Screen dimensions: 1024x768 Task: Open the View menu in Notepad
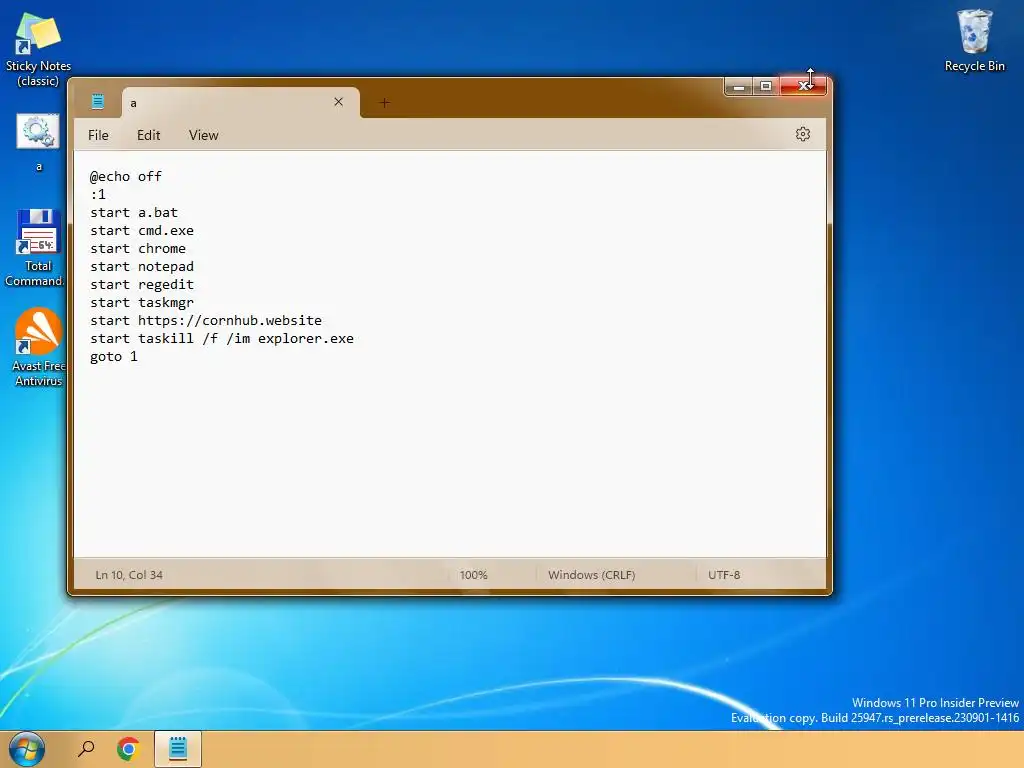pyautogui.click(x=203, y=135)
